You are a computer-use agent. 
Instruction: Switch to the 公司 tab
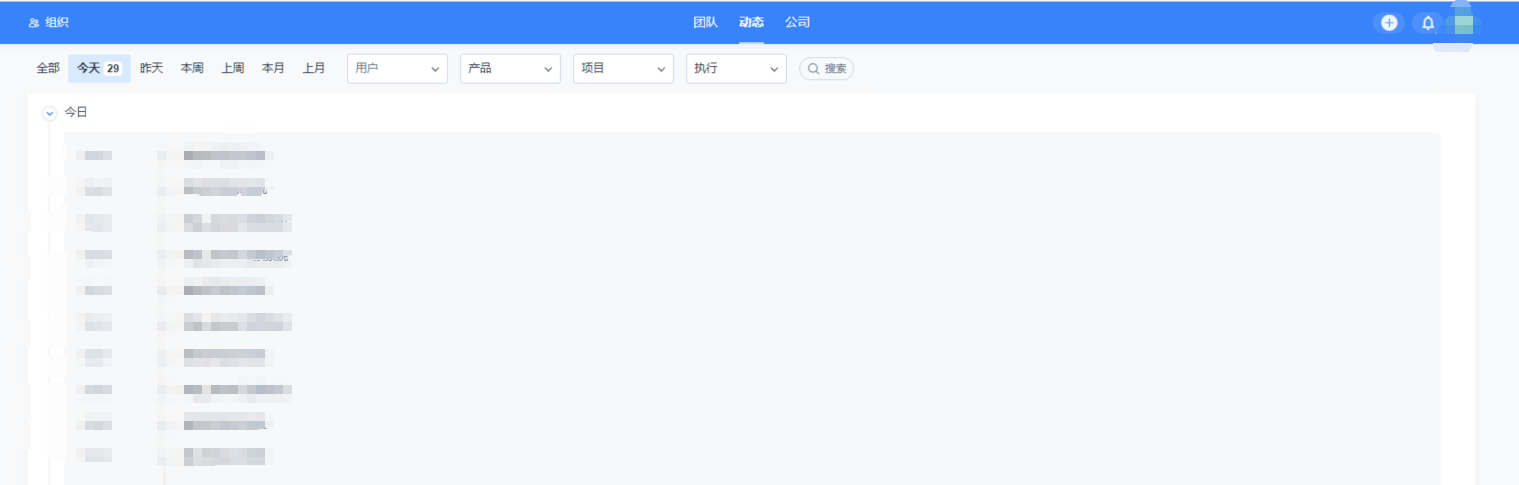pos(797,22)
